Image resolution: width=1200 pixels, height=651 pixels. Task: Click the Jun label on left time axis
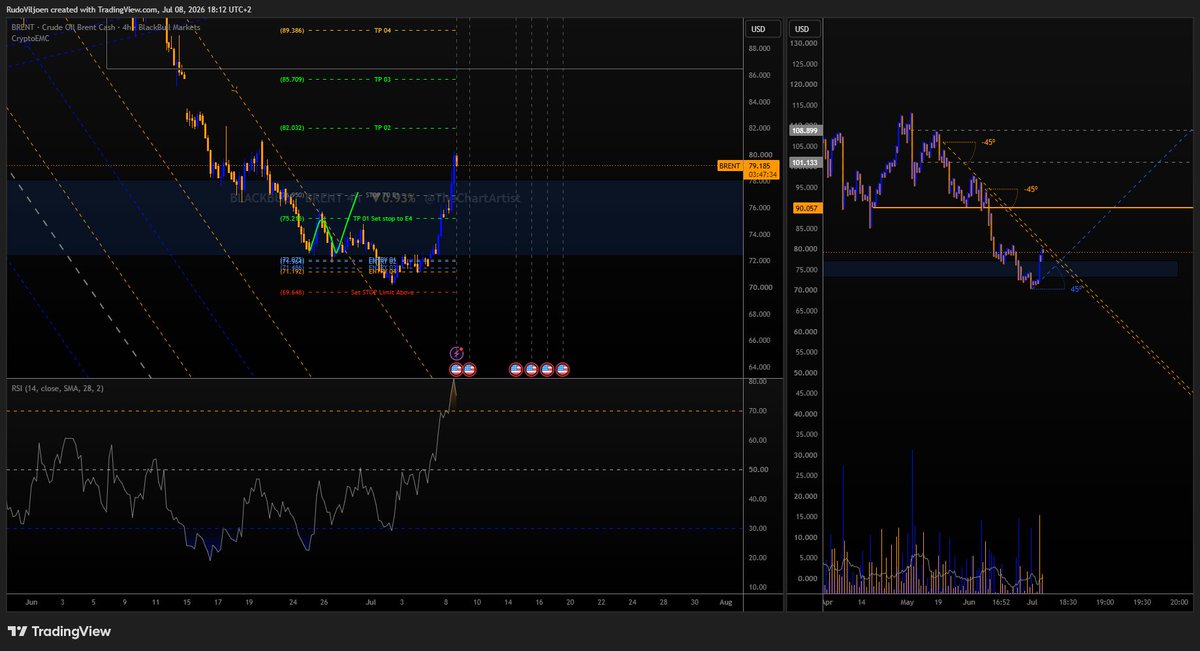31,604
